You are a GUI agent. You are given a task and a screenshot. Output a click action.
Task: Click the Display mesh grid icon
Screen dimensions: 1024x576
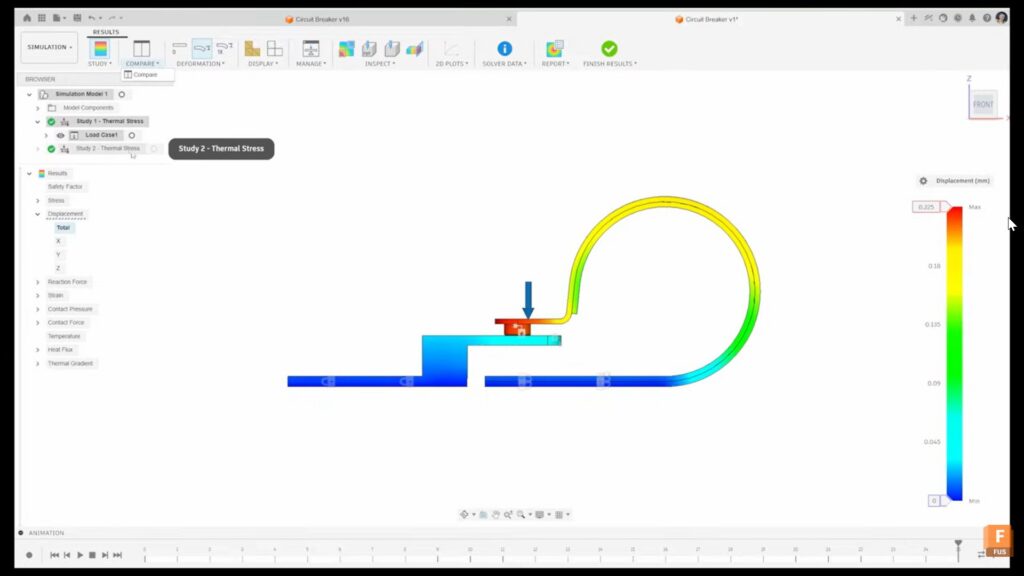pos(275,49)
